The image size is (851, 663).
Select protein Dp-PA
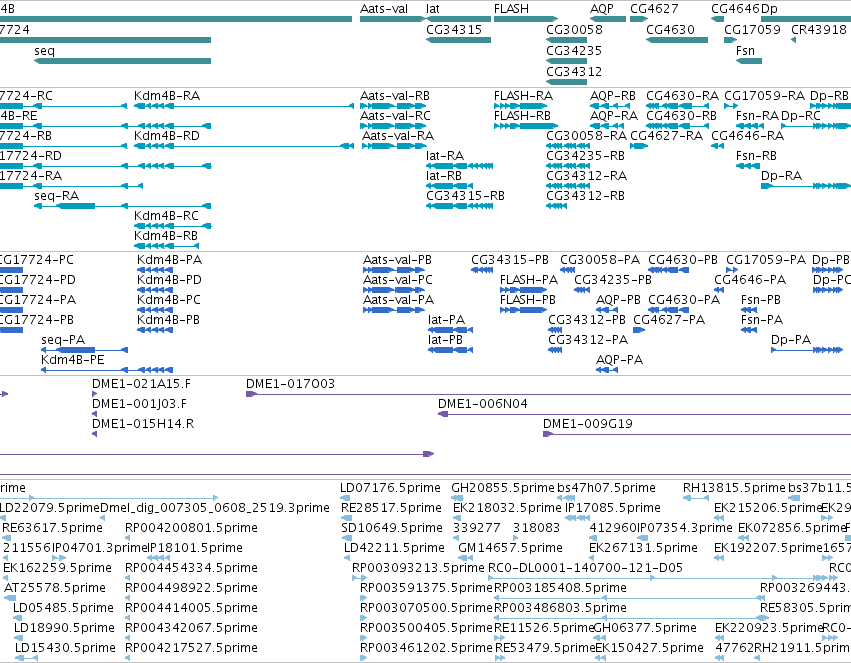807,350
